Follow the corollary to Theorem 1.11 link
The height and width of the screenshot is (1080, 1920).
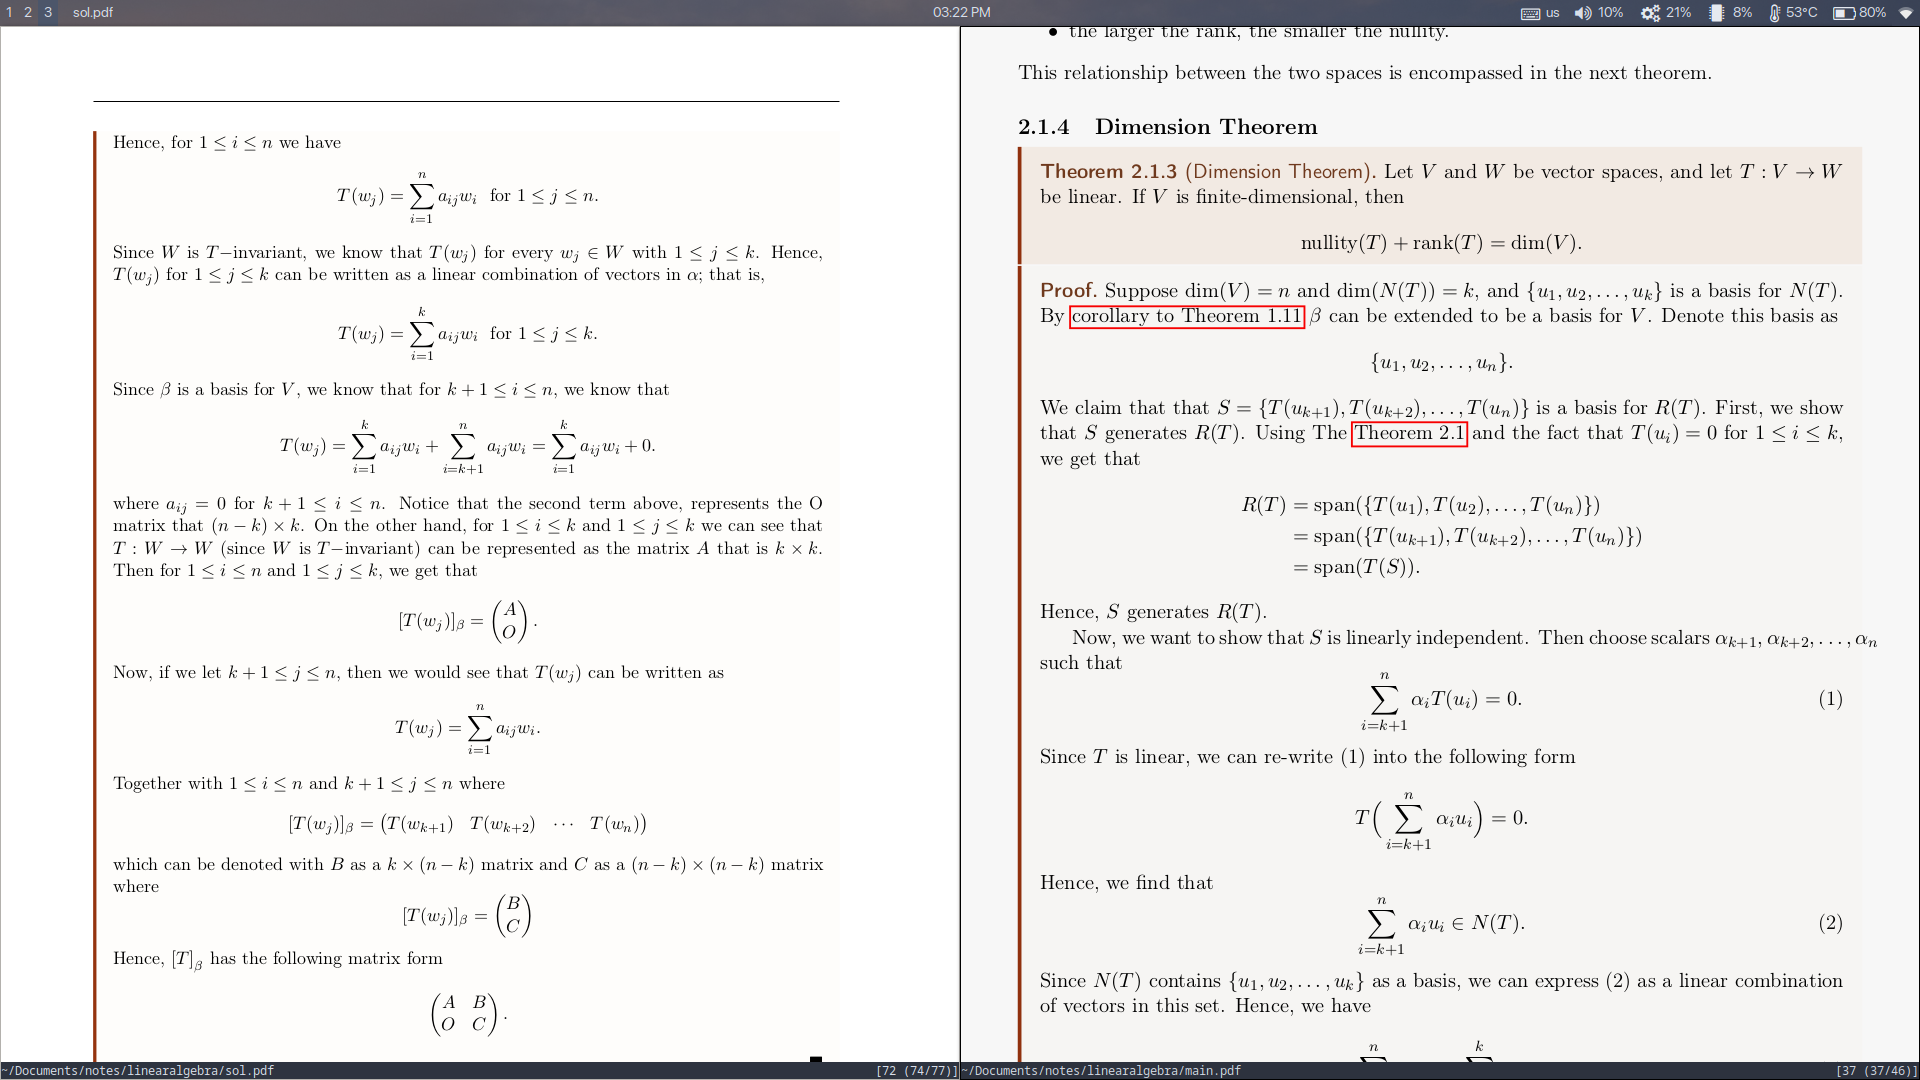1186,317
